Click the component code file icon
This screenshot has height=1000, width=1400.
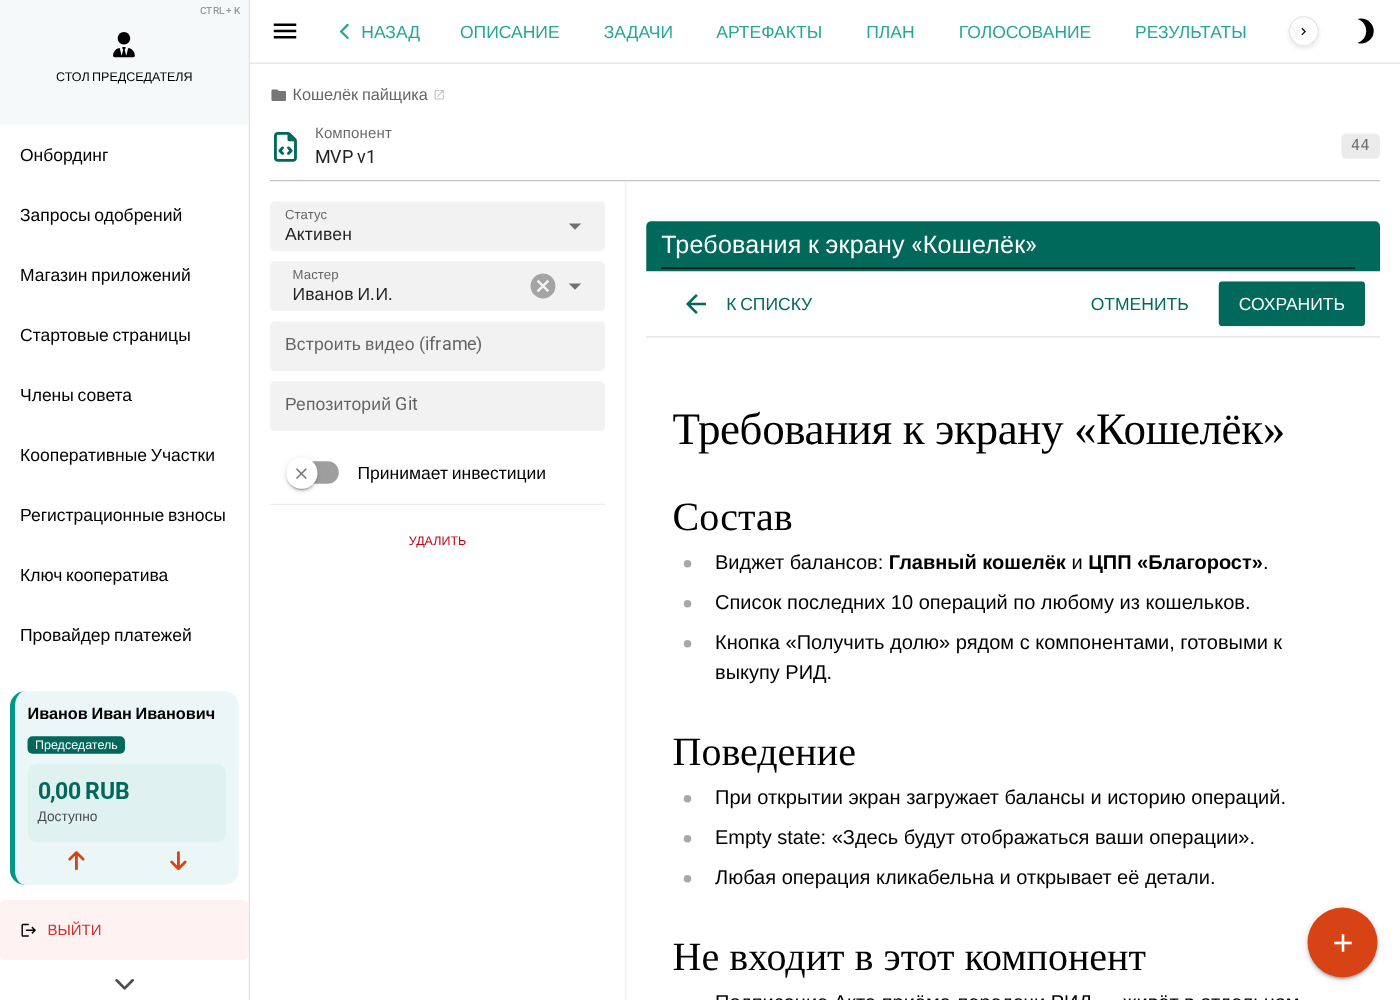point(286,146)
